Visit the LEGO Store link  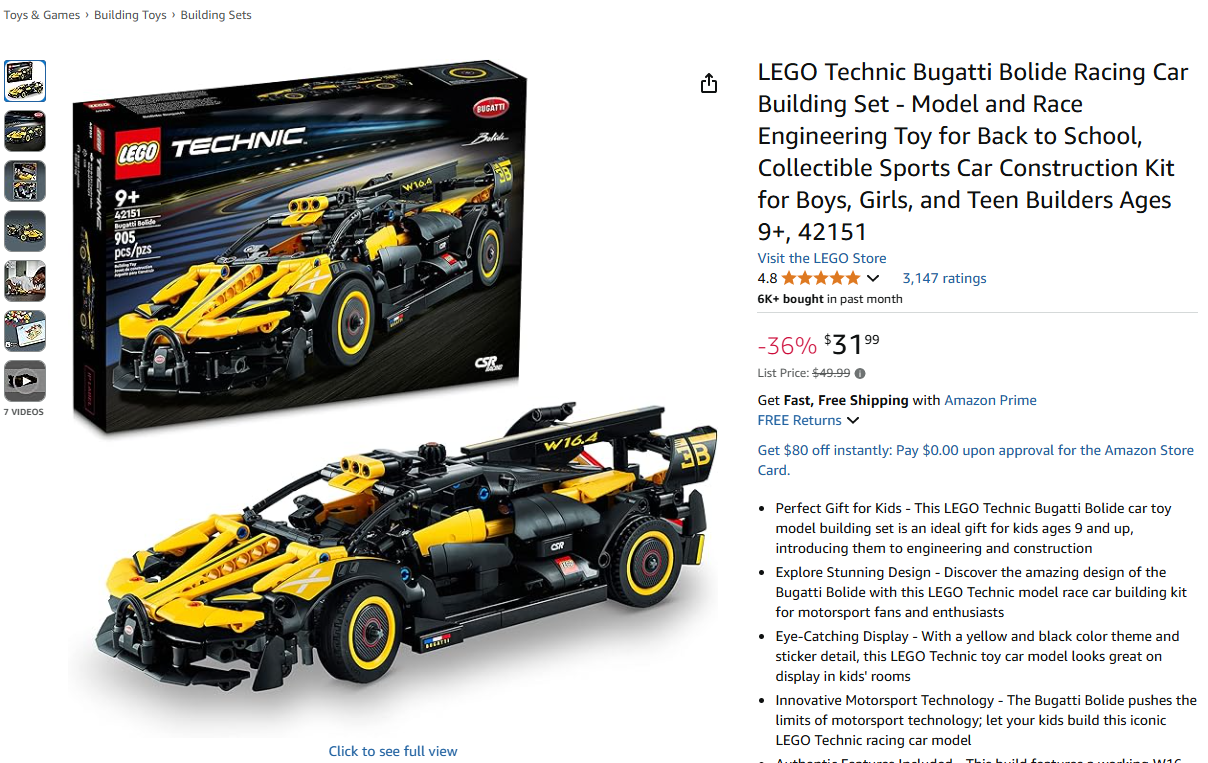pyautogui.click(x=822, y=258)
